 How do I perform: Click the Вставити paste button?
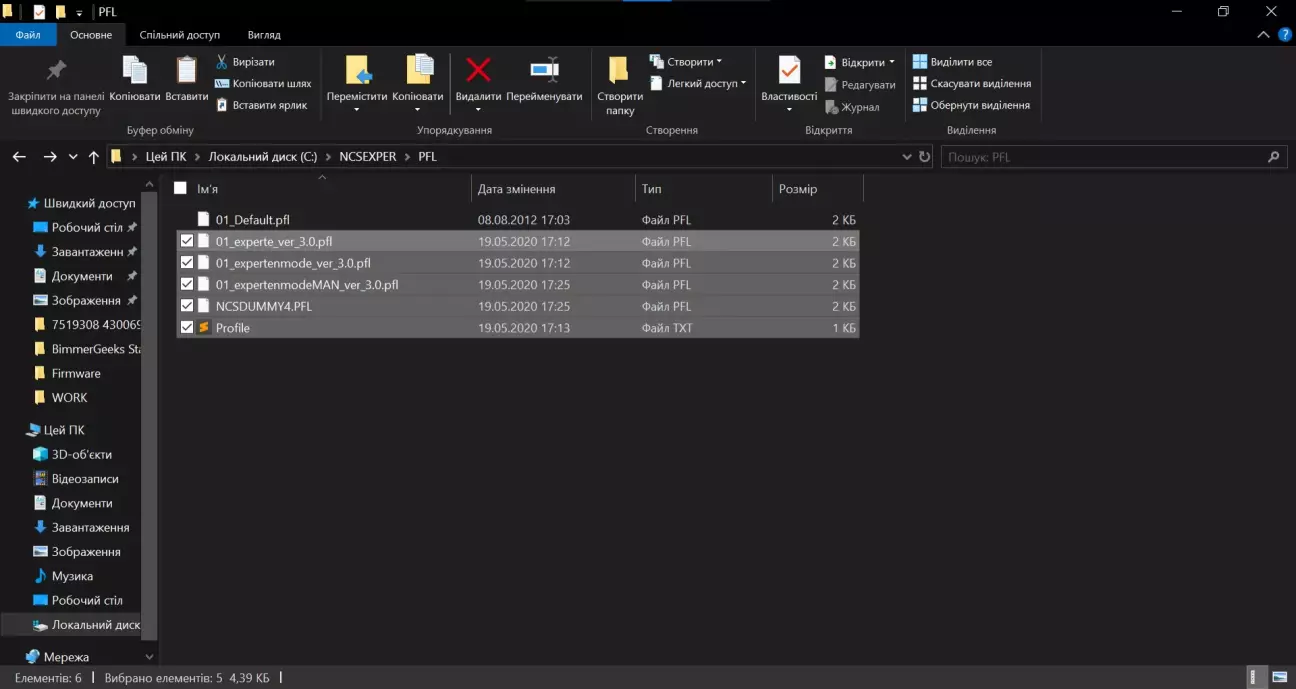tap(187, 80)
